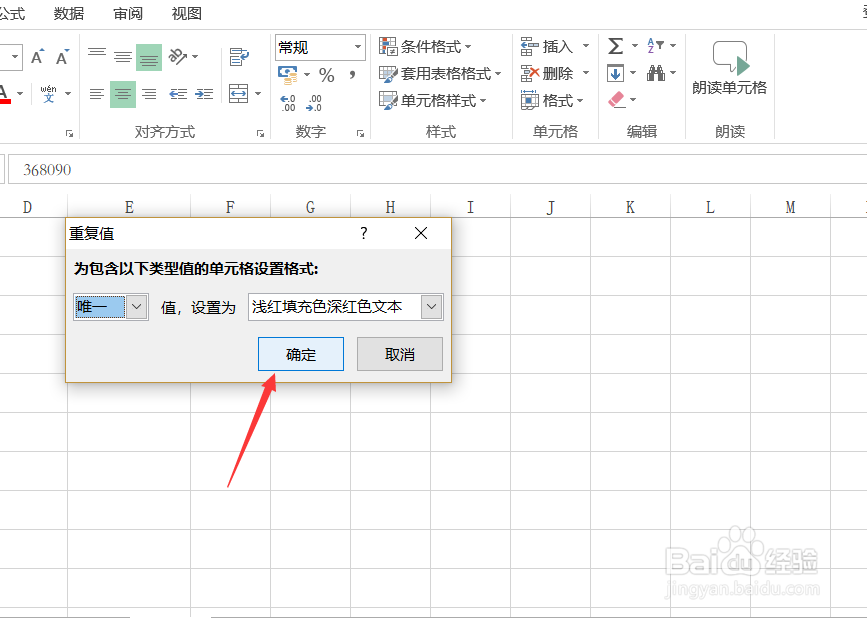The width and height of the screenshot is (867, 618).
Task: Decrease the cell indent
Action: pos(178,94)
